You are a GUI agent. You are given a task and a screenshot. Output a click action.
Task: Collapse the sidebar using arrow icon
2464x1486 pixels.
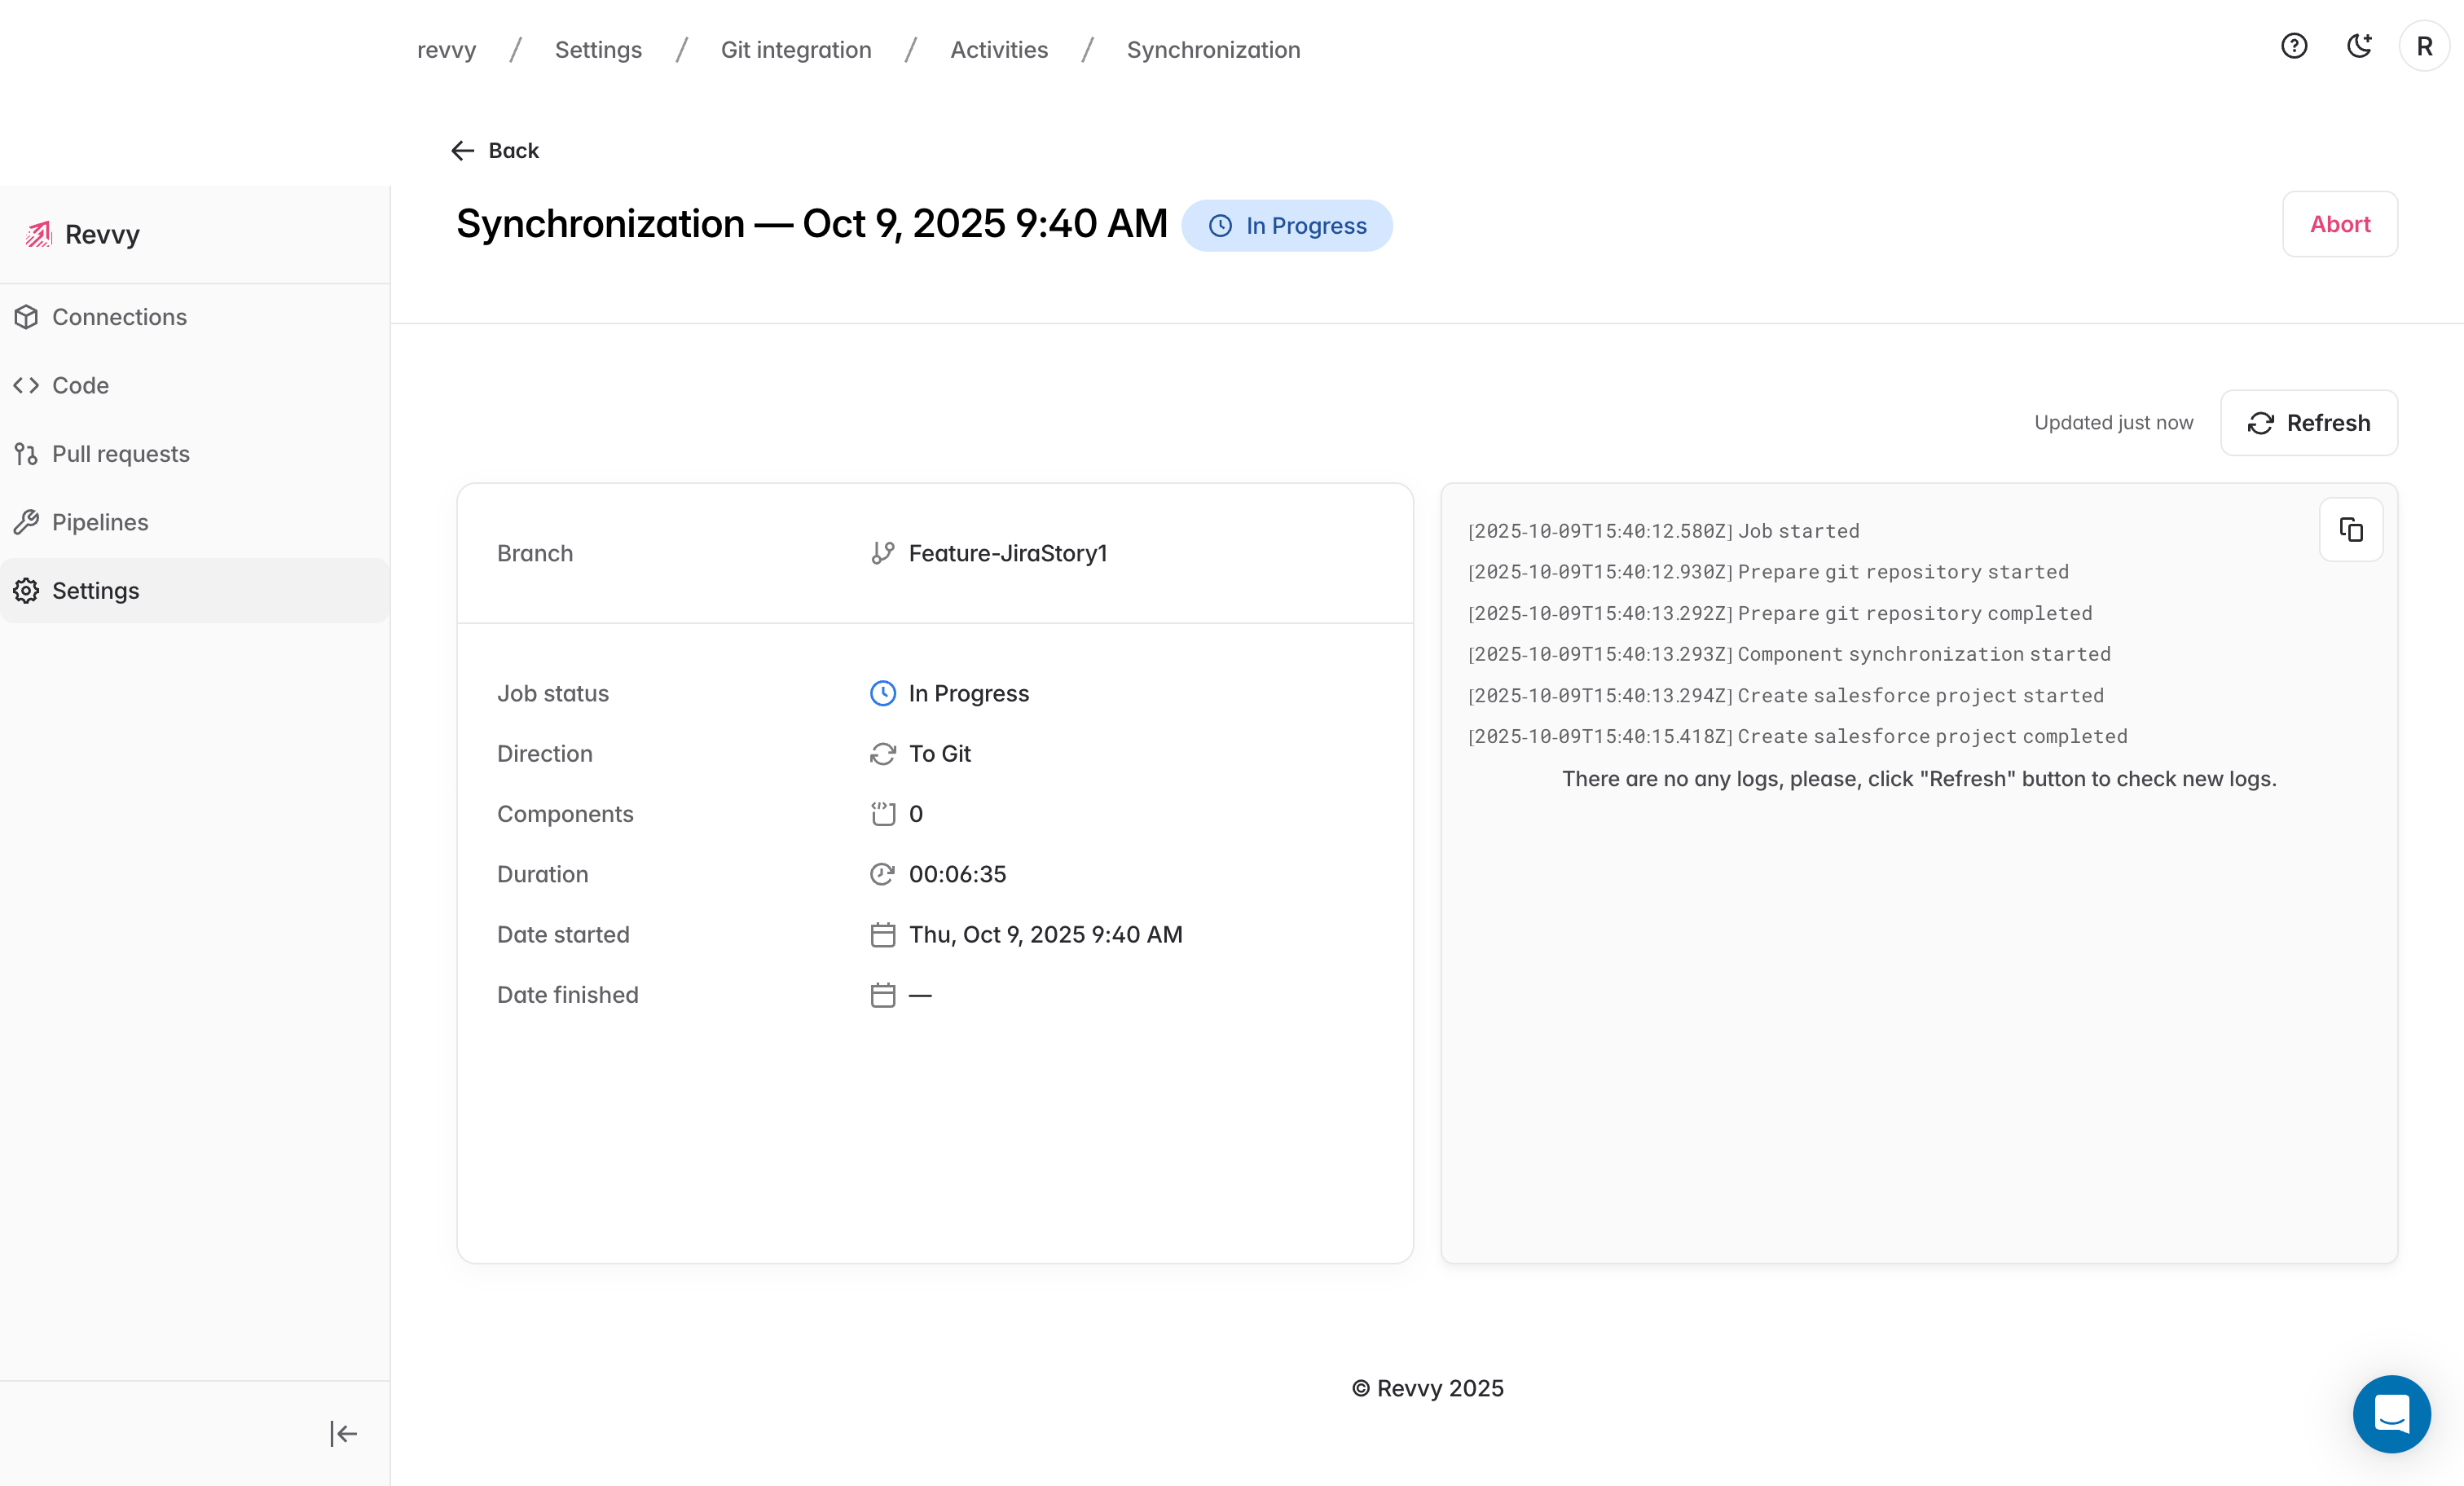[x=343, y=1433]
